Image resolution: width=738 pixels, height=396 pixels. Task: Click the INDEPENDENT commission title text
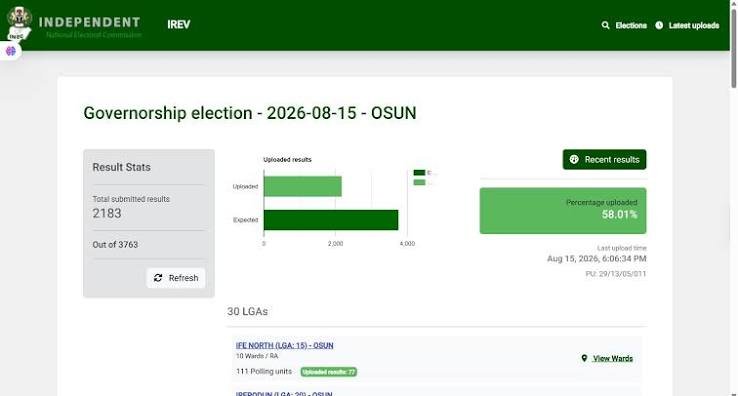[x=89, y=22]
